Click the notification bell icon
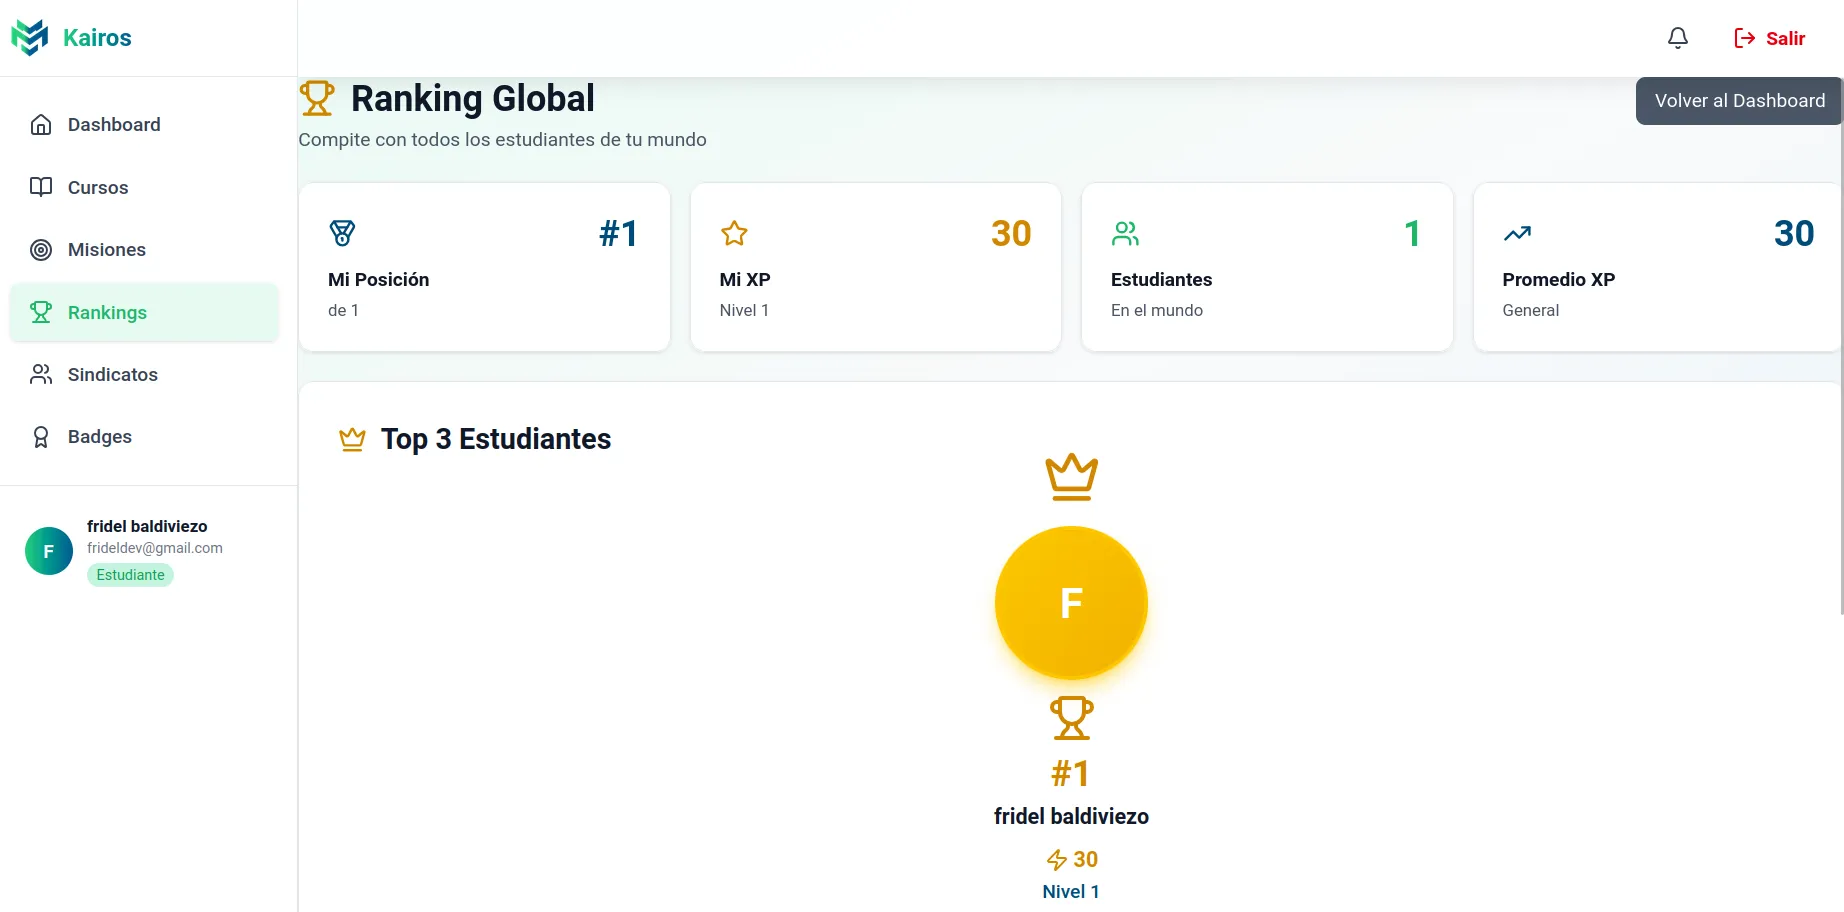 pyautogui.click(x=1677, y=38)
